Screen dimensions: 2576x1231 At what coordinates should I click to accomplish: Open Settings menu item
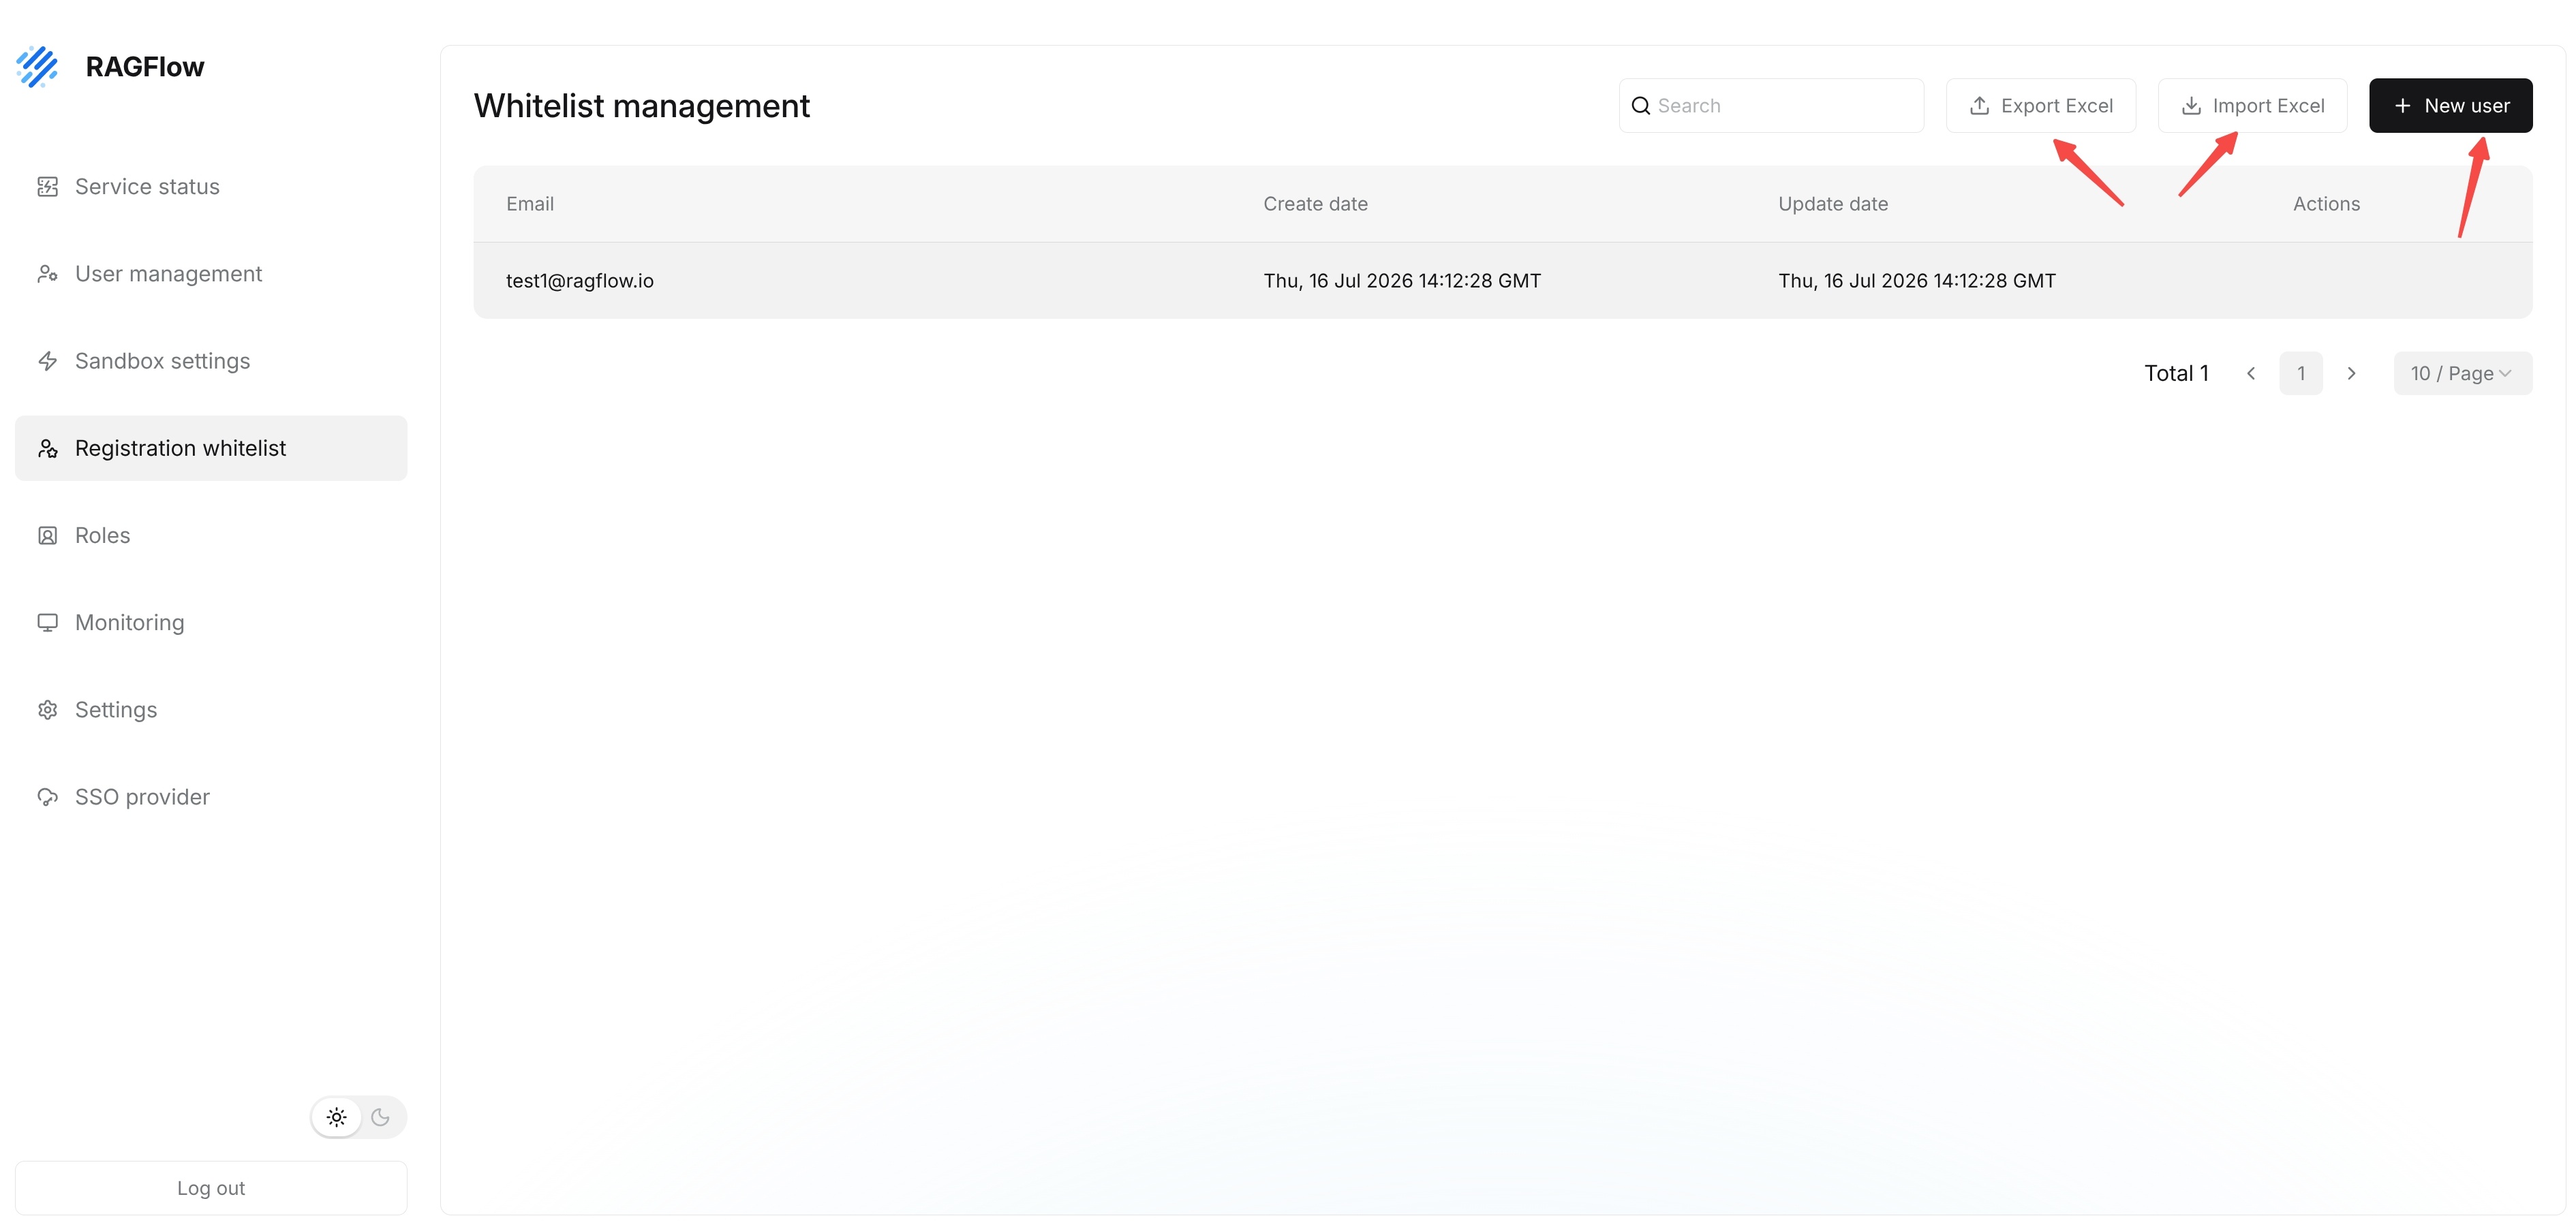pyautogui.click(x=211, y=710)
